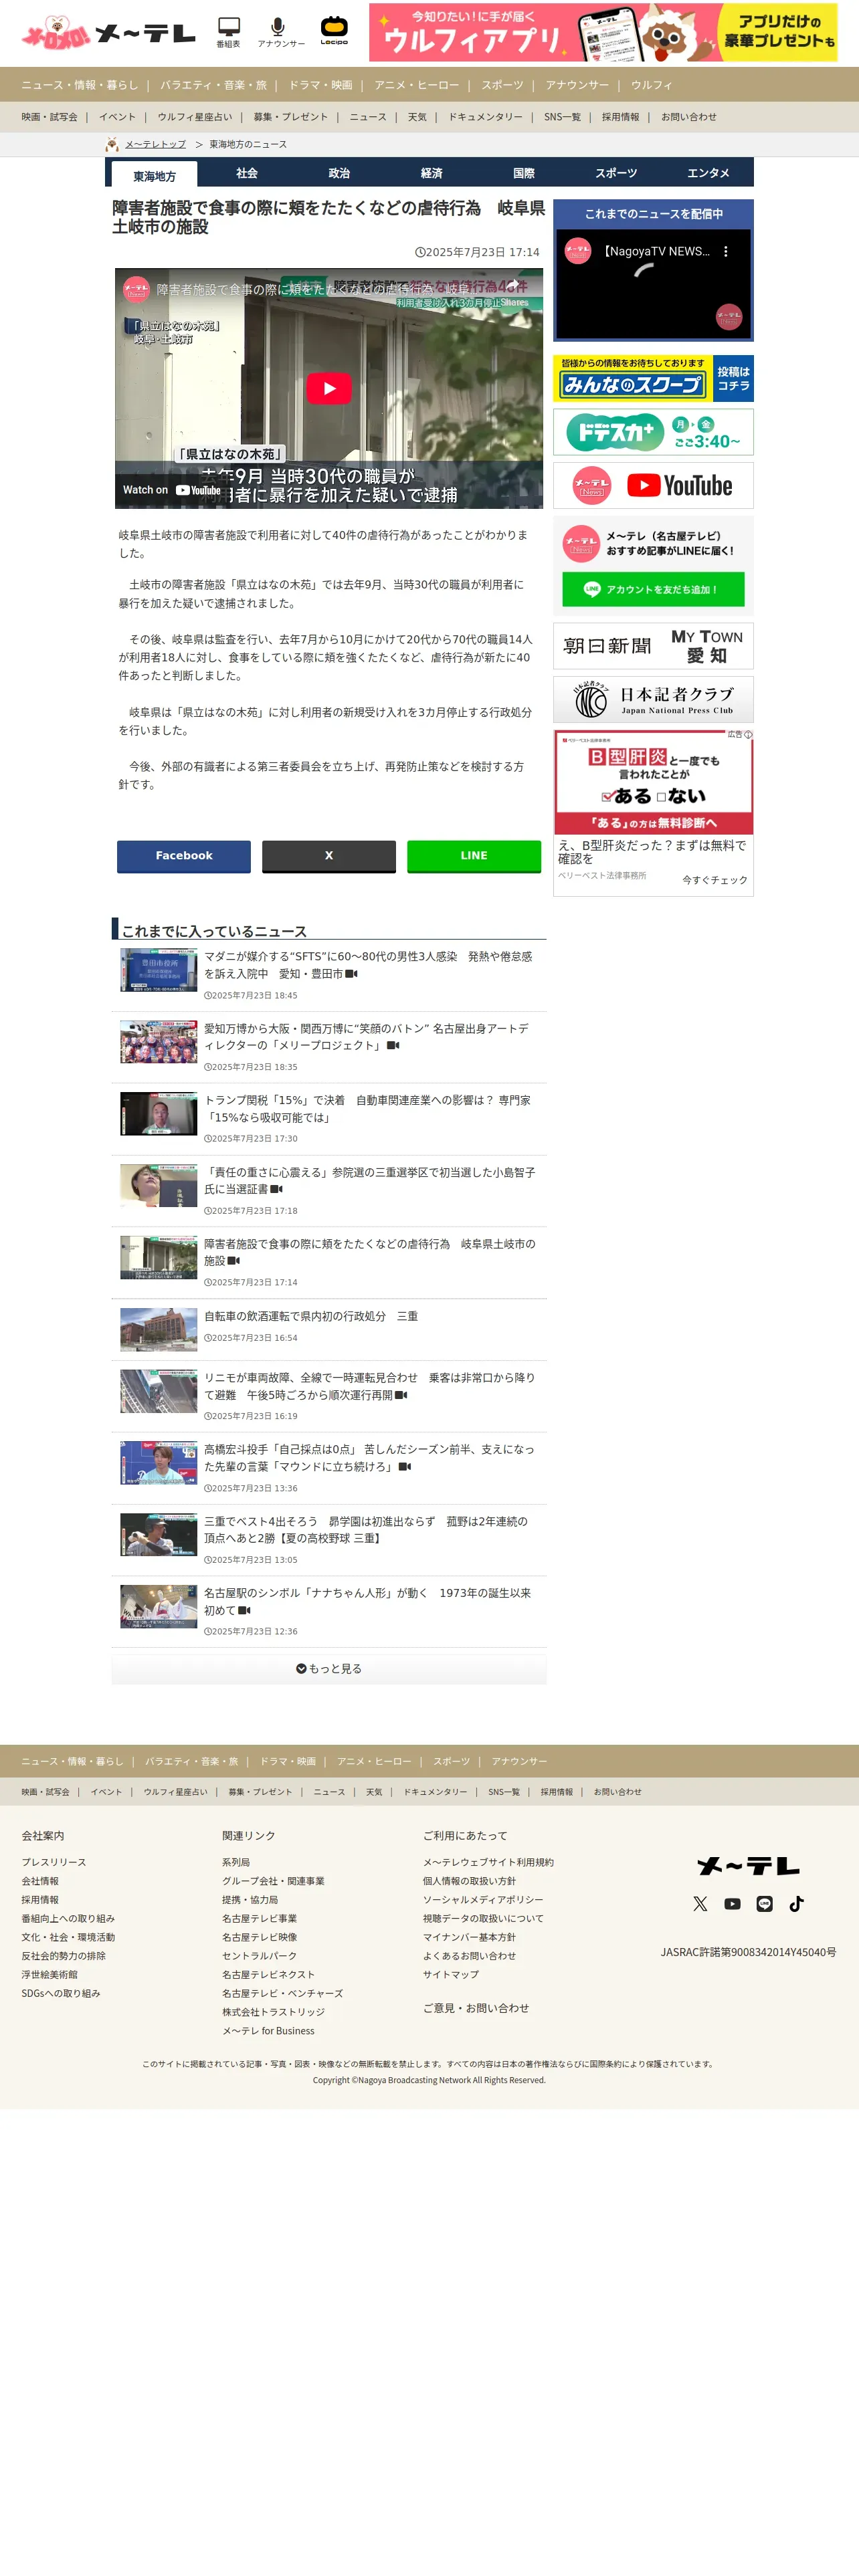The width and height of the screenshot is (859, 2576).
Task: Open the ドラマ・映画 top menu
Action: [320, 85]
